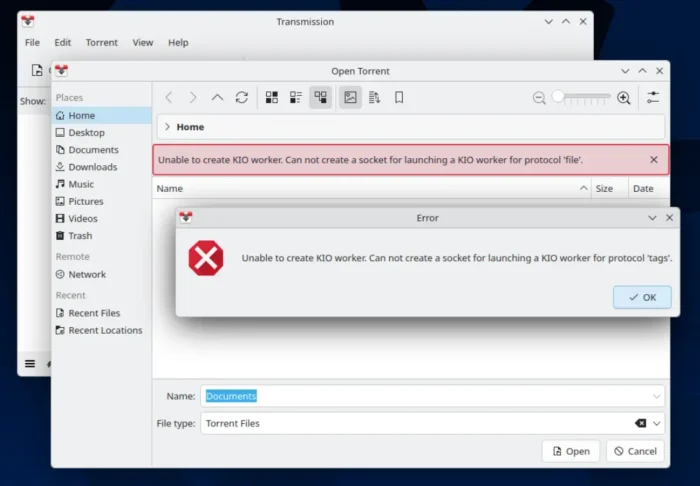
Task: Expand the Home breadcrumb chevron
Action: [167, 127]
